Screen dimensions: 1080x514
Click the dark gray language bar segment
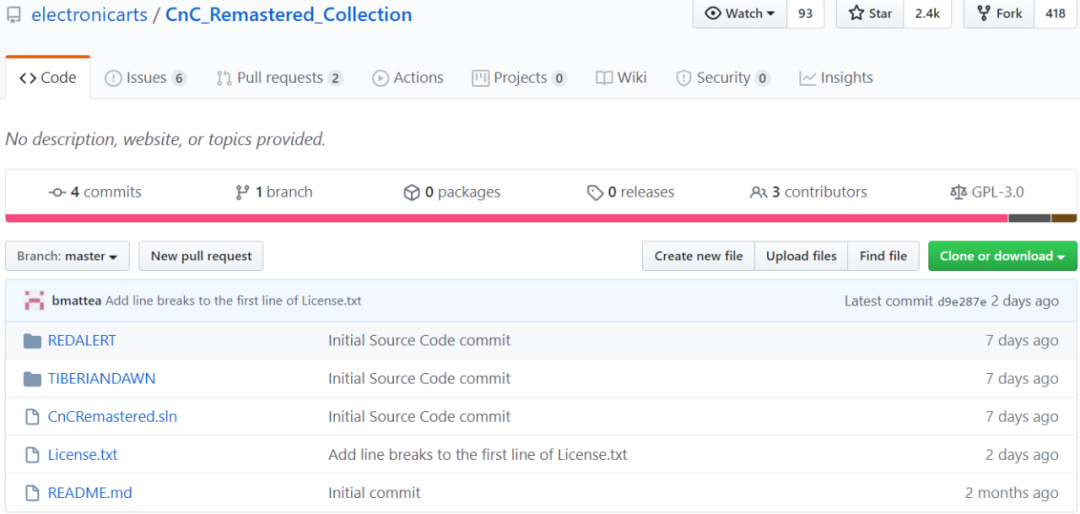(x=1029, y=218)
